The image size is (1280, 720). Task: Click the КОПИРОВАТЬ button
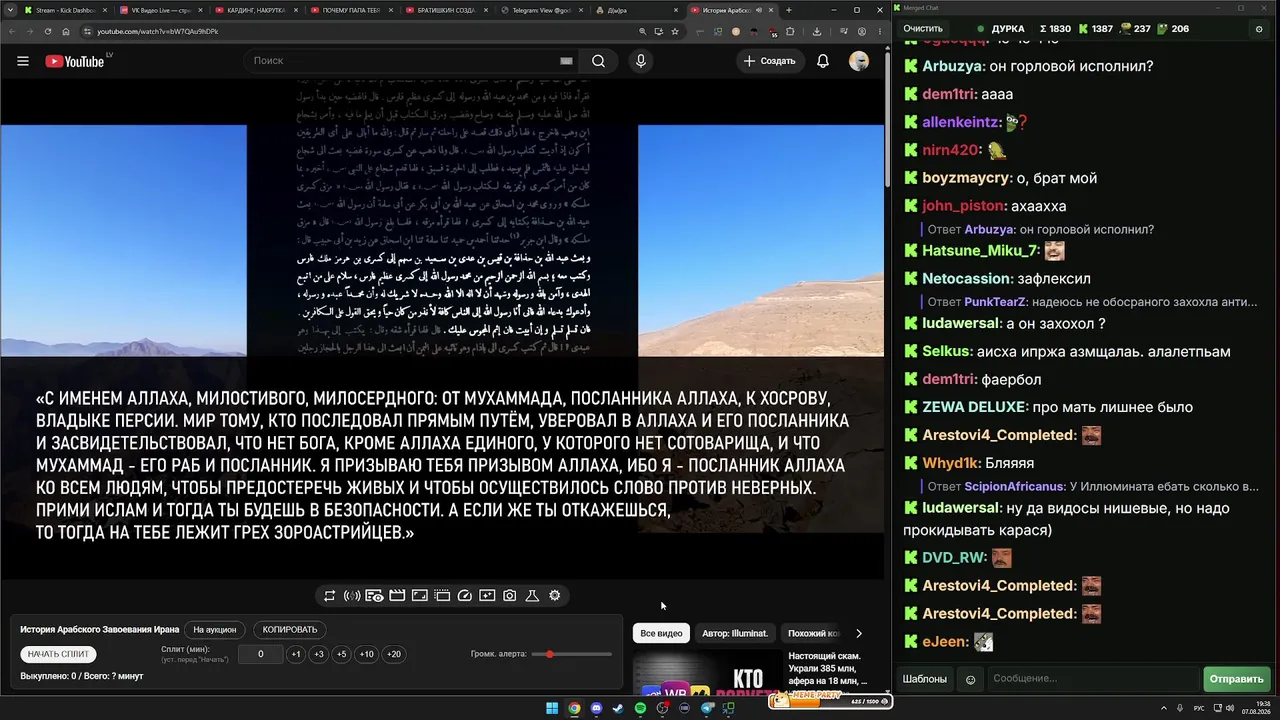(x=290, y=630)
